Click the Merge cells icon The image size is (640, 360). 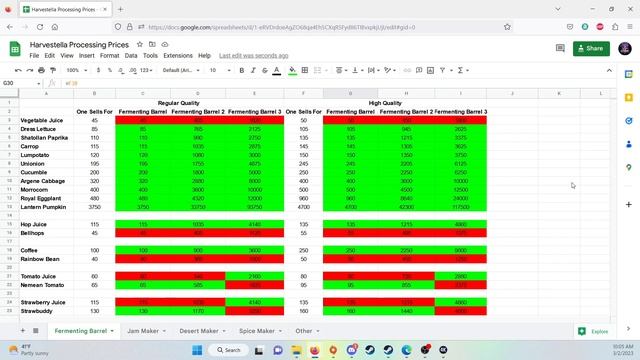318,71
